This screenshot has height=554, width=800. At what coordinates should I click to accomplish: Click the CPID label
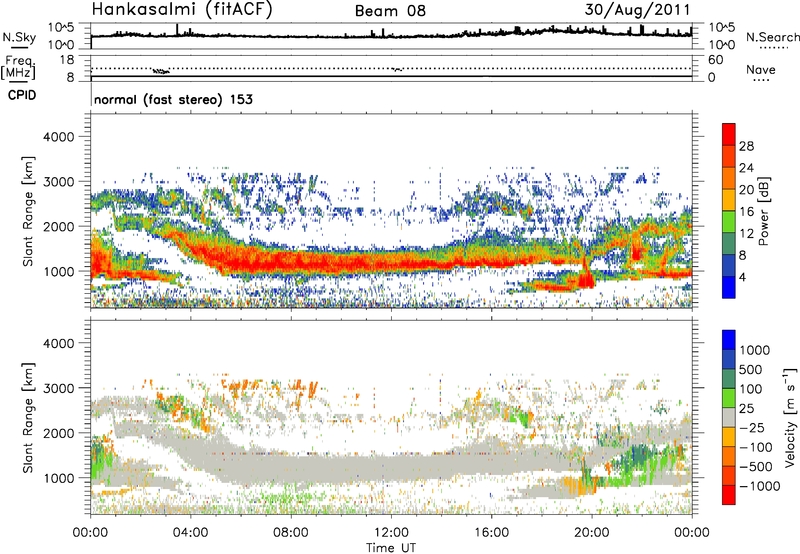(x=22, y=95)
